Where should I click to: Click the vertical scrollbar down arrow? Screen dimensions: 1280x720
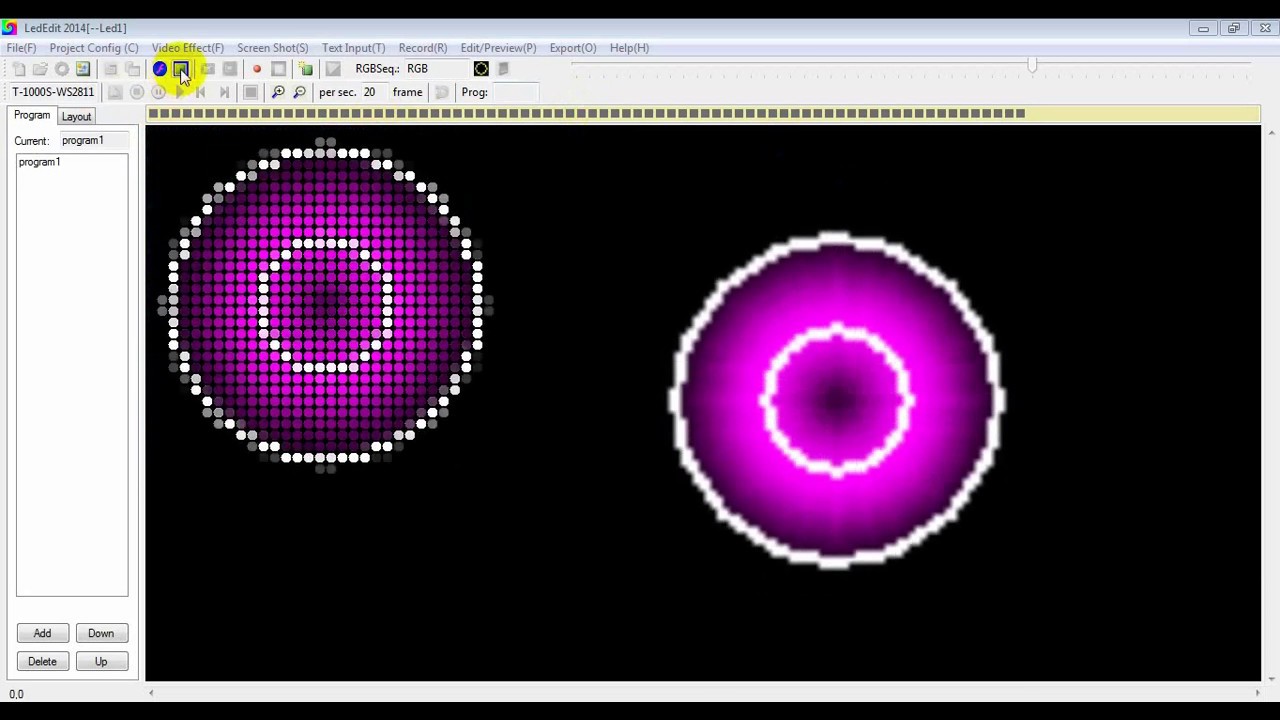pyautogui.click(x=1270, y=679)
